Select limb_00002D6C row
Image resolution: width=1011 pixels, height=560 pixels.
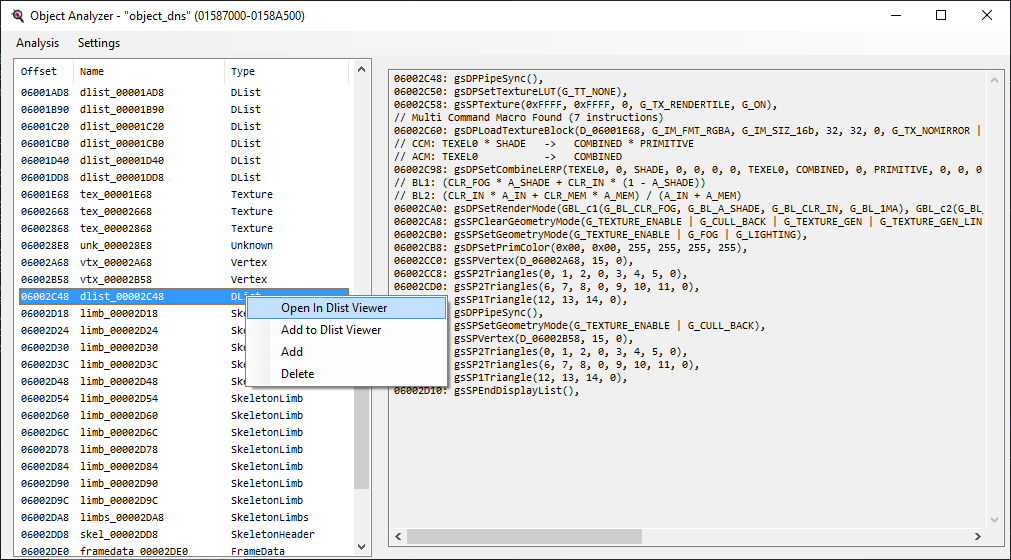[184, 433]
